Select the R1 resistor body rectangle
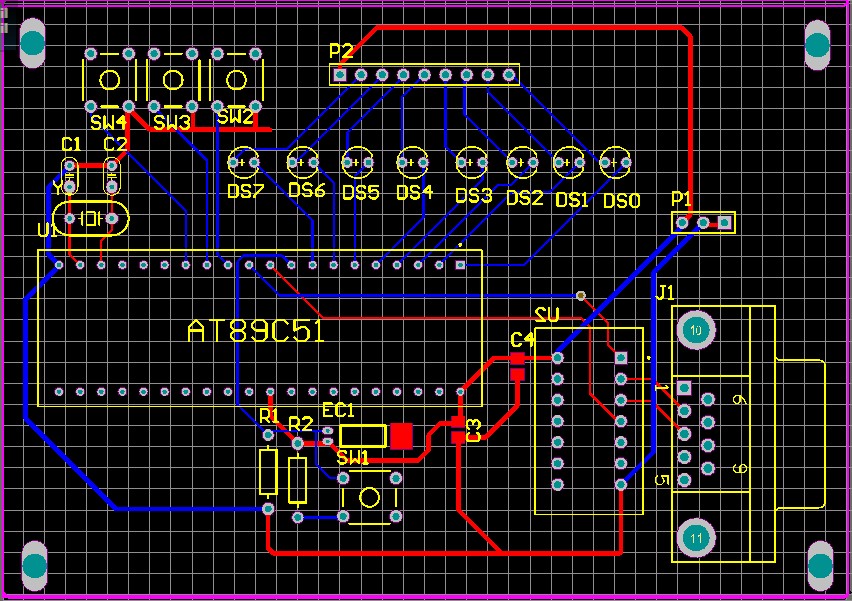The height and width of the screenshot is (601, 852). pyautogui.click(x=268, y=472)
